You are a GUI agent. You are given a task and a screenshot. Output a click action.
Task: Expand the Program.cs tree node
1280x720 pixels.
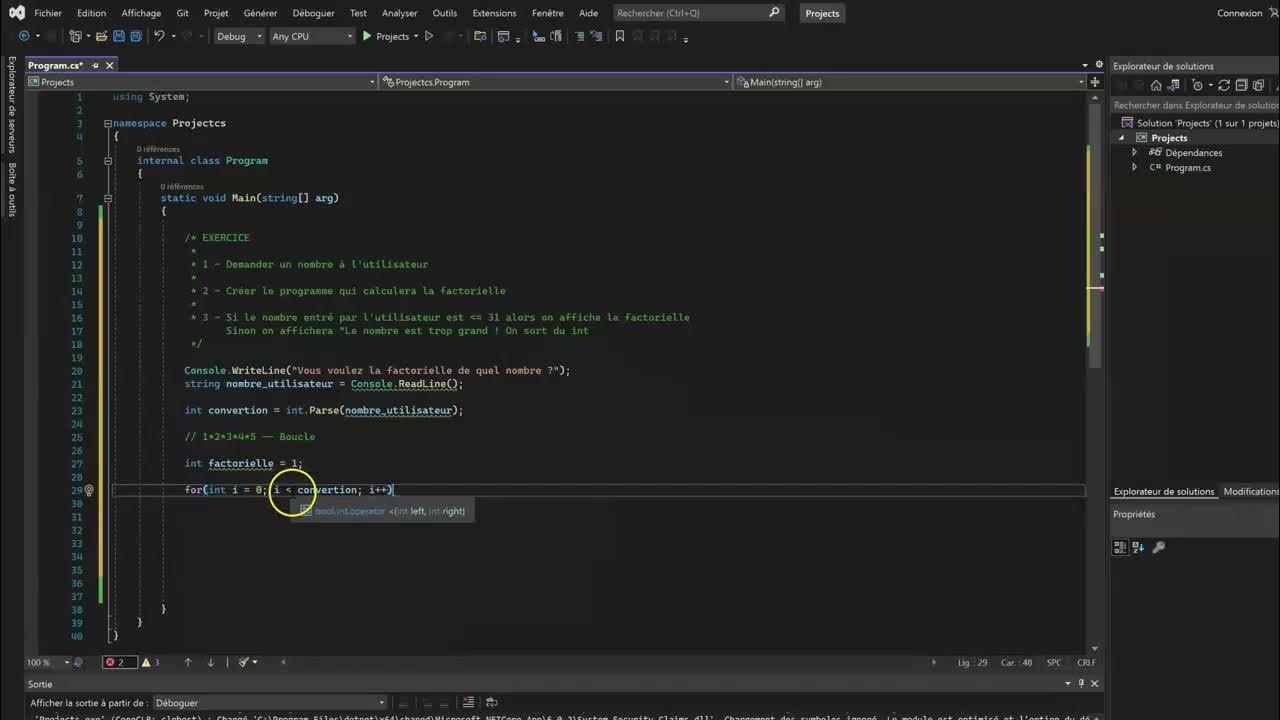[x=1134, y=168]
